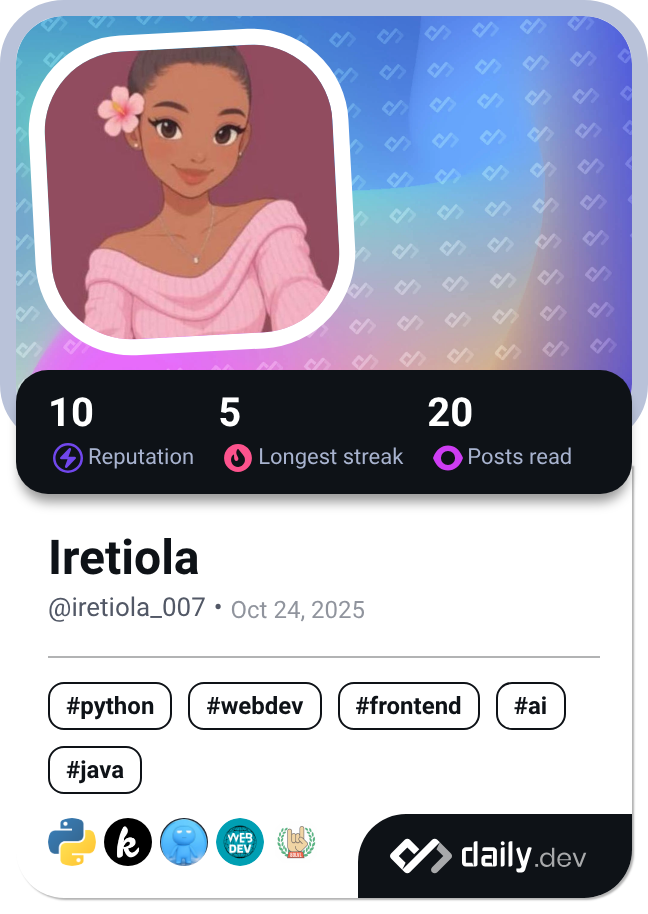Viewport: 648px width, 914px height.
Task: Open the #frontend tag
Action: pyautogui.click(x=408, y=706)
